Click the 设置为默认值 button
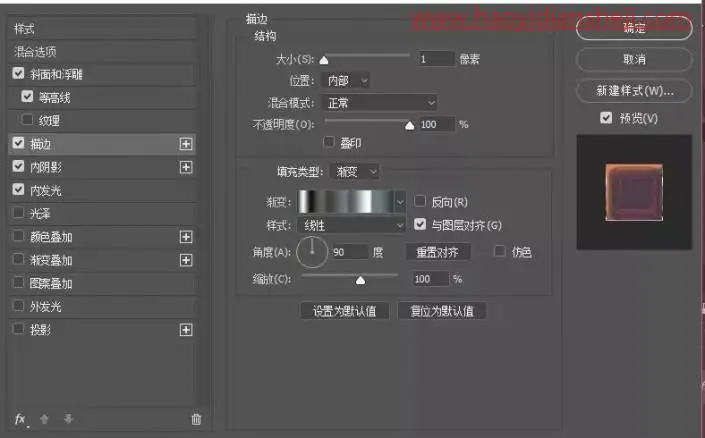 tap(345, 311)
